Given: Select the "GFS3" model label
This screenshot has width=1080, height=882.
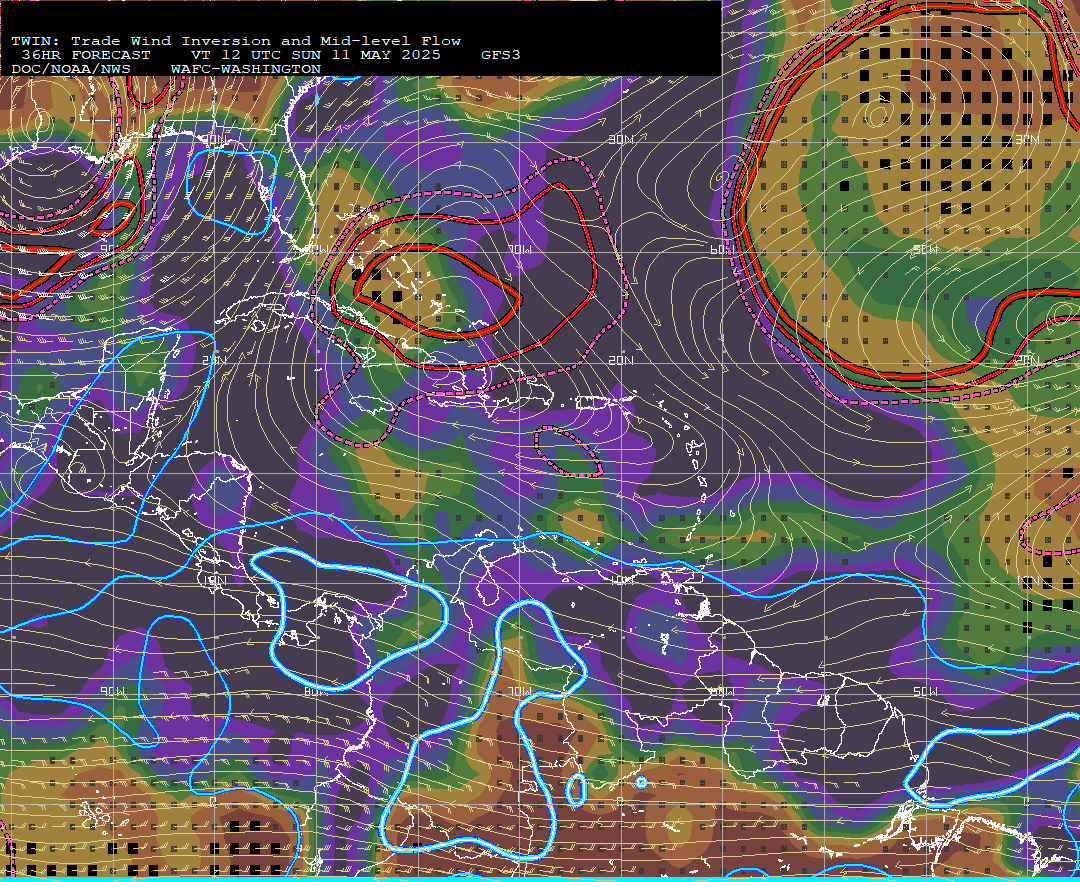Looking at the screenshot, I should 501,55.
